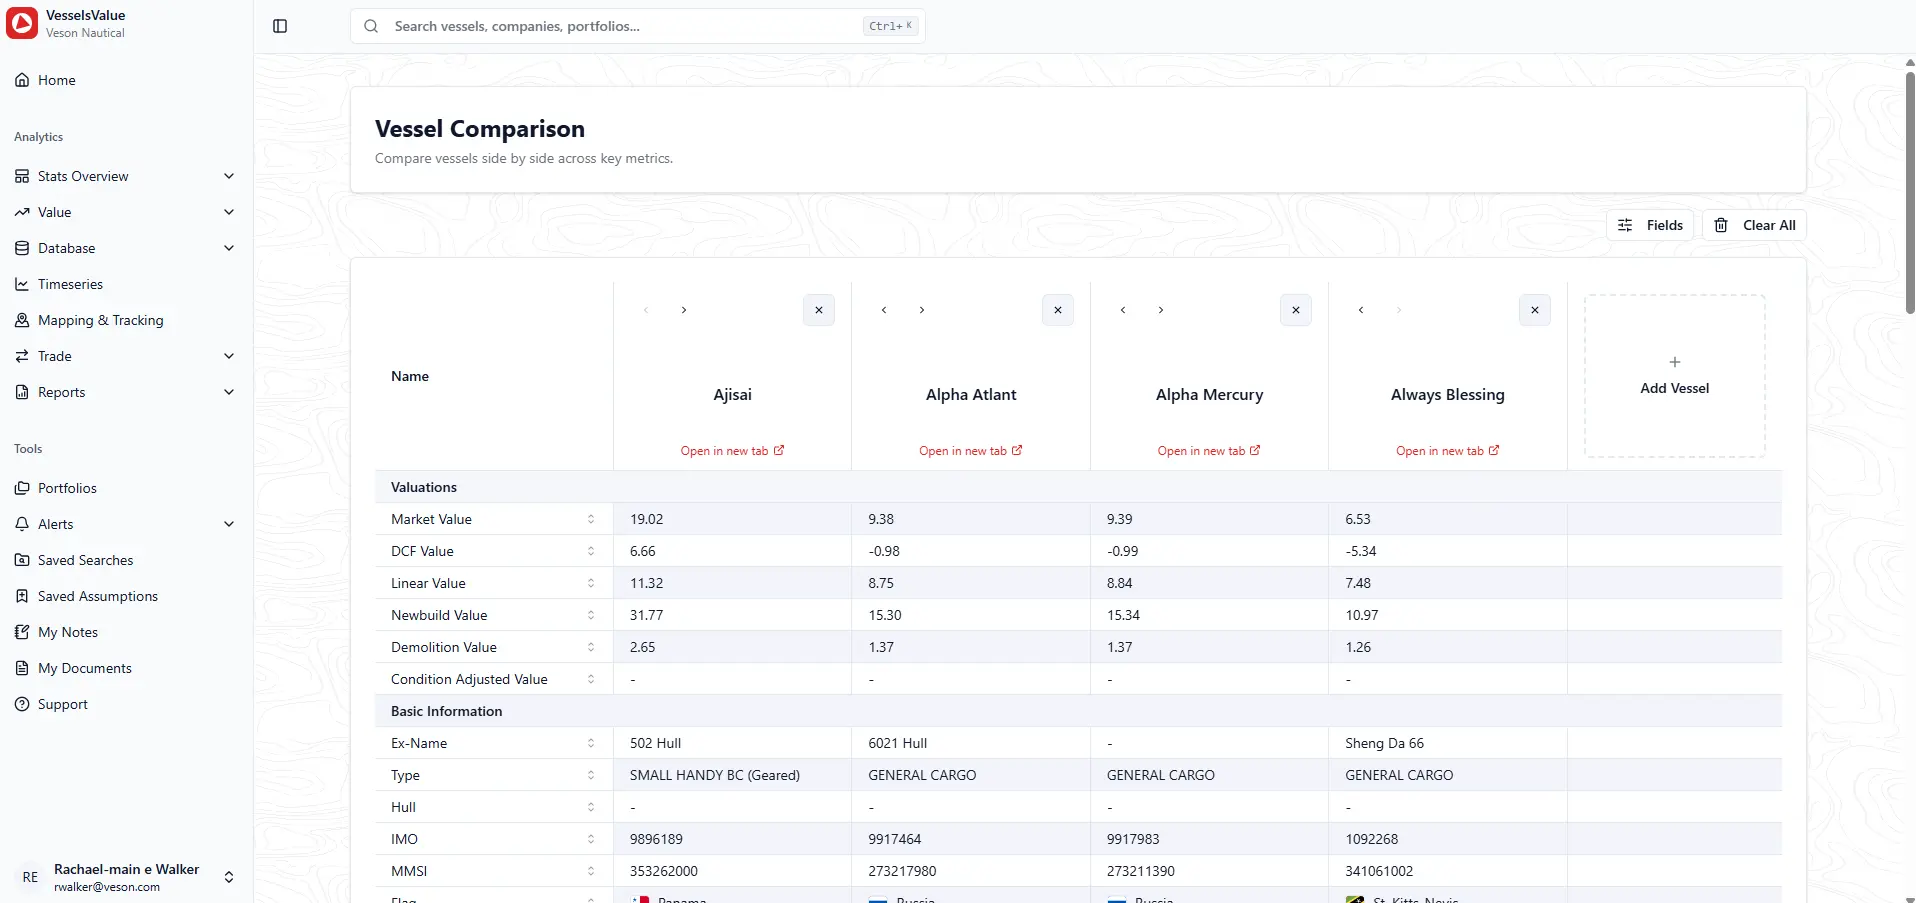Screen dimensions: 1916x903
Task: Open Alpha Atlant in new tab
Action: (971, 451)
